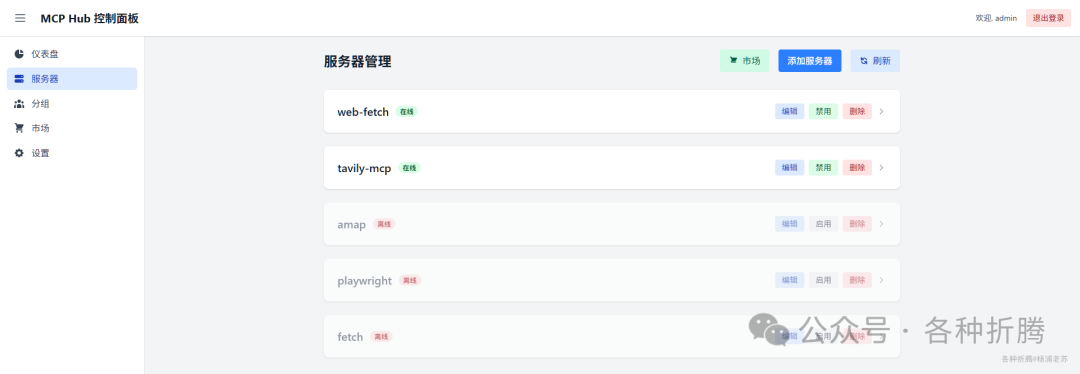Image resolution: width=1080 pixels, height=374 pixels.
Task: Click the 服务器管理 heading
Action: pyautogui.click(x=357, y=61)
